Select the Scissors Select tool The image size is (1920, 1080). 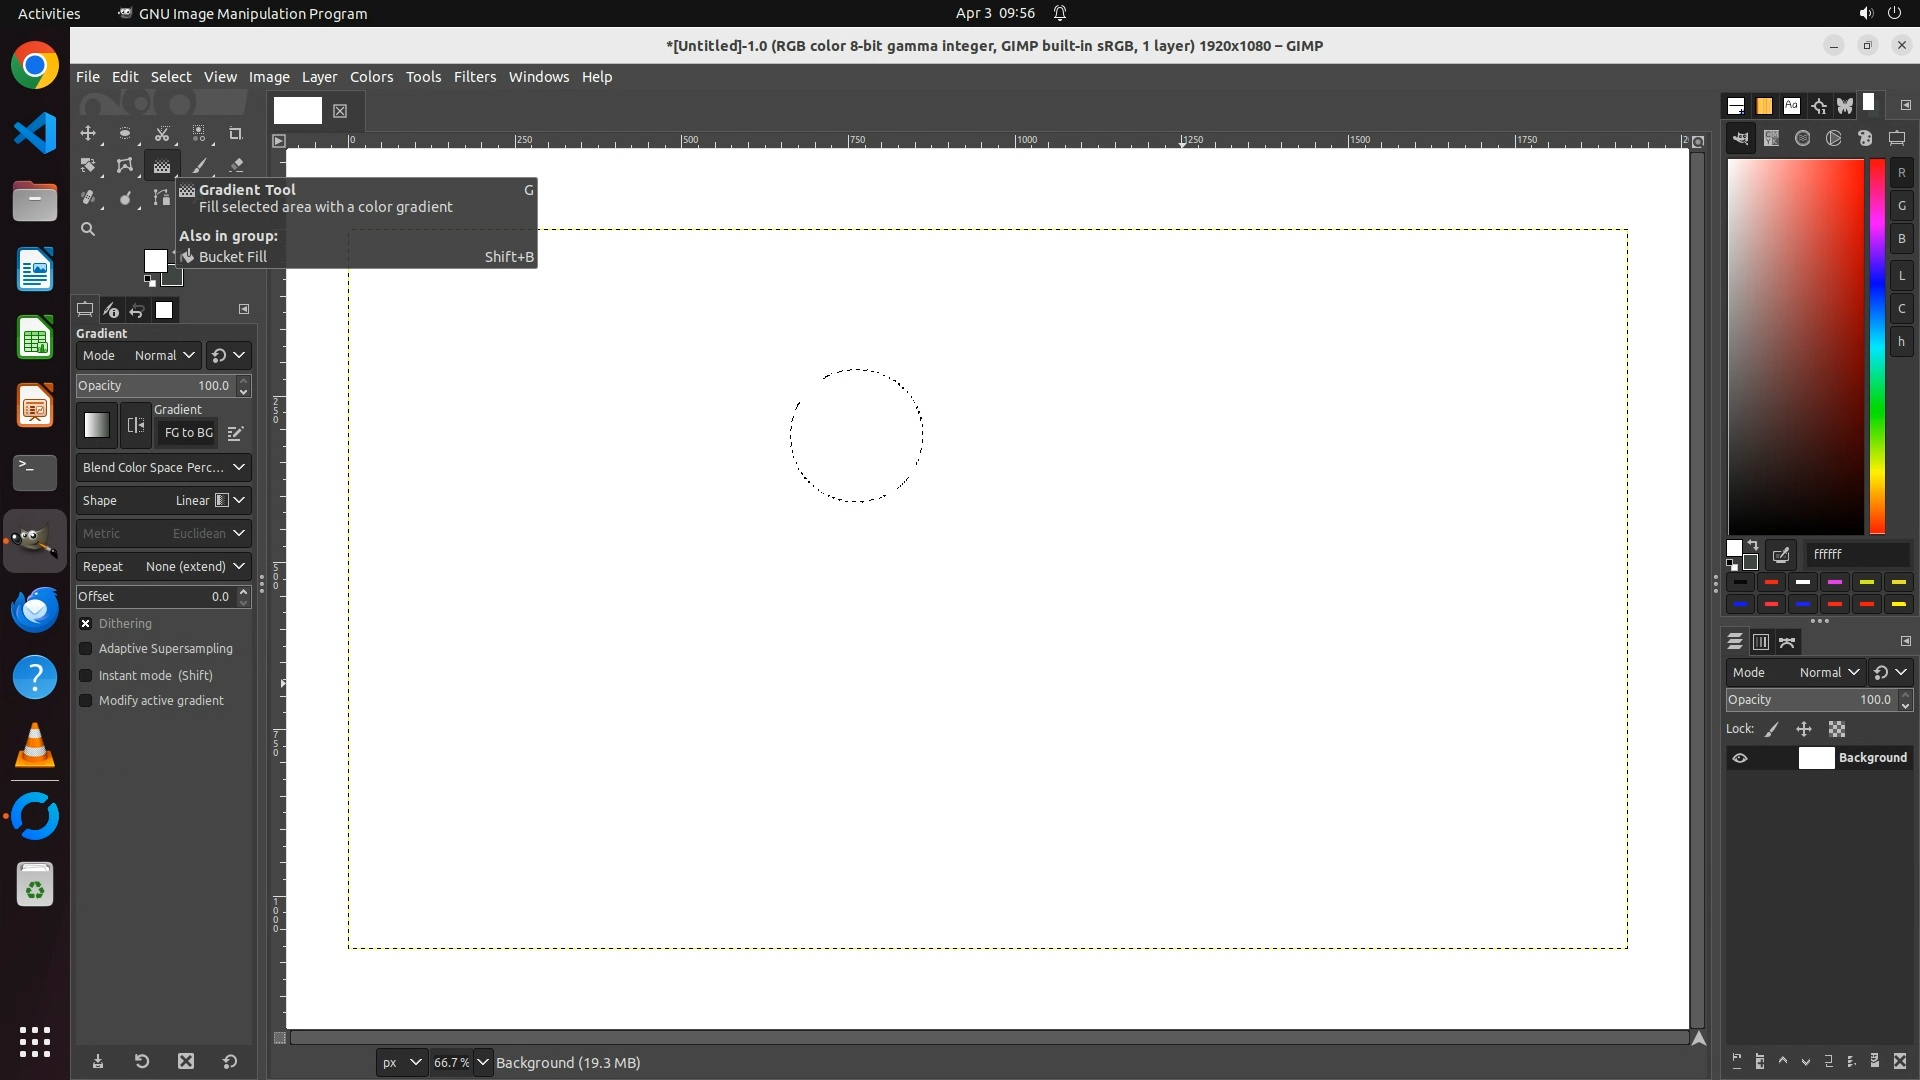coord(162,133)
